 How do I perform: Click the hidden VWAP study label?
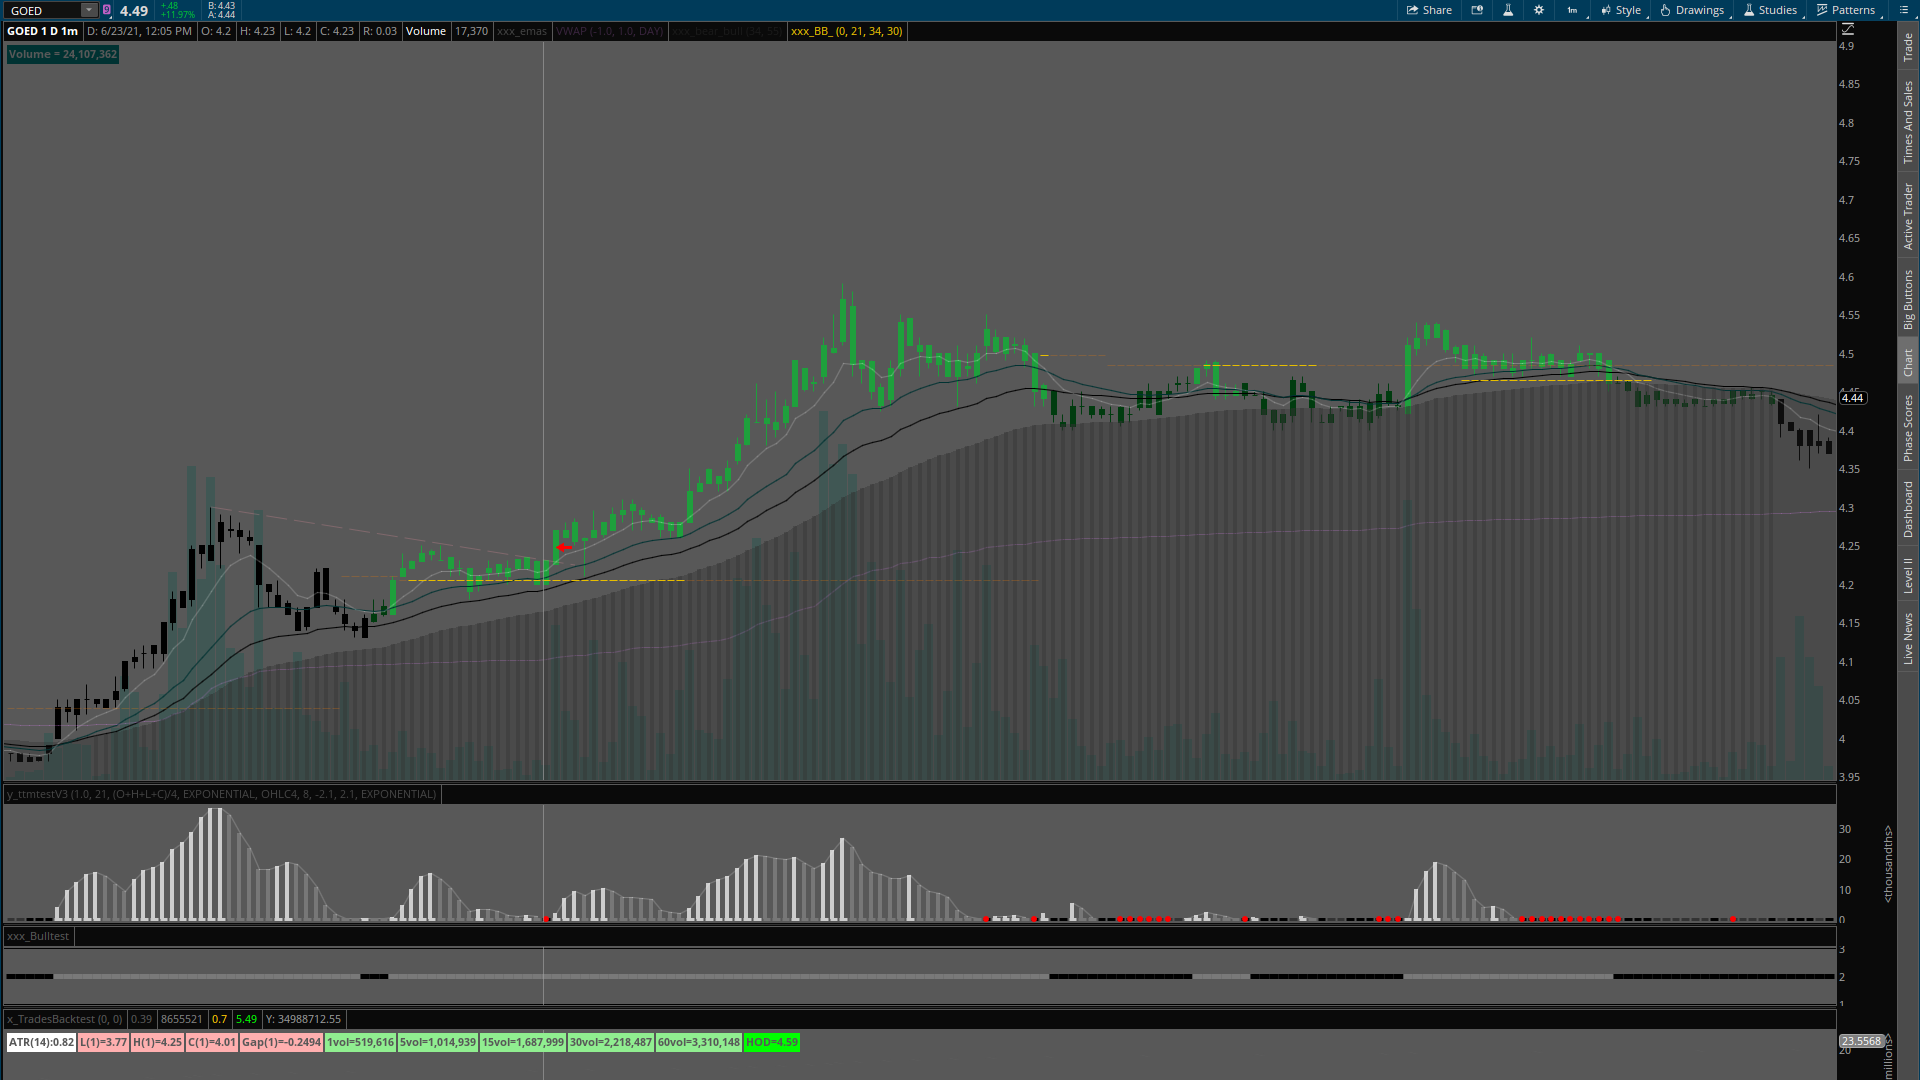tap(609, 31)
